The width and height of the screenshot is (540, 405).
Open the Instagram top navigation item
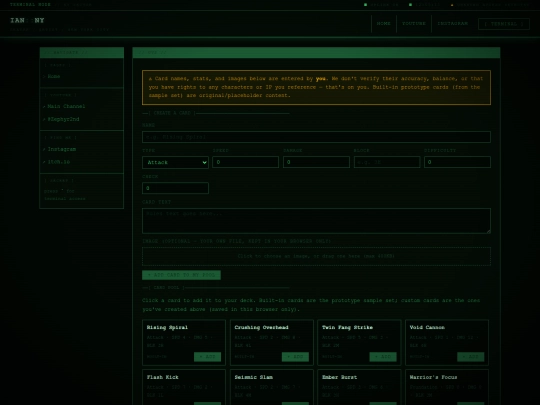[x=453, y=23]
